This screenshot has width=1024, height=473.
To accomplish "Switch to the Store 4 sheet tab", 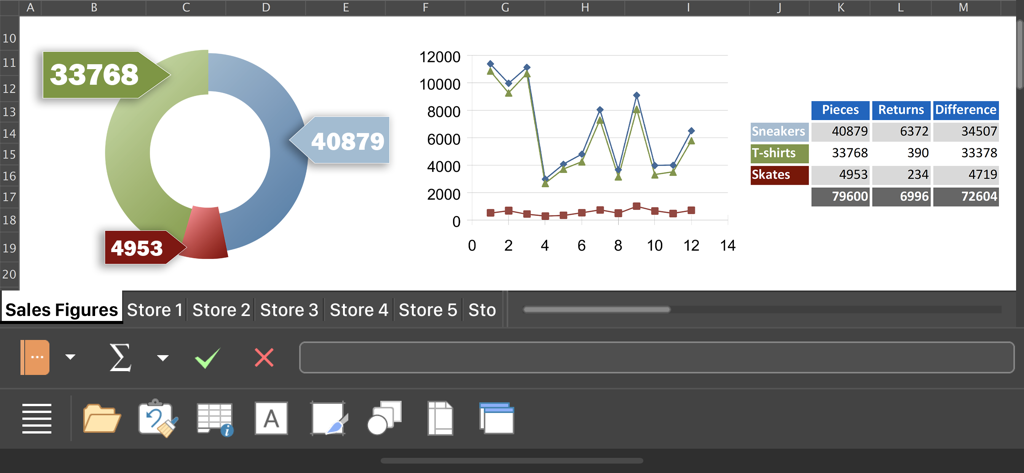I will (x=359, y=310).
